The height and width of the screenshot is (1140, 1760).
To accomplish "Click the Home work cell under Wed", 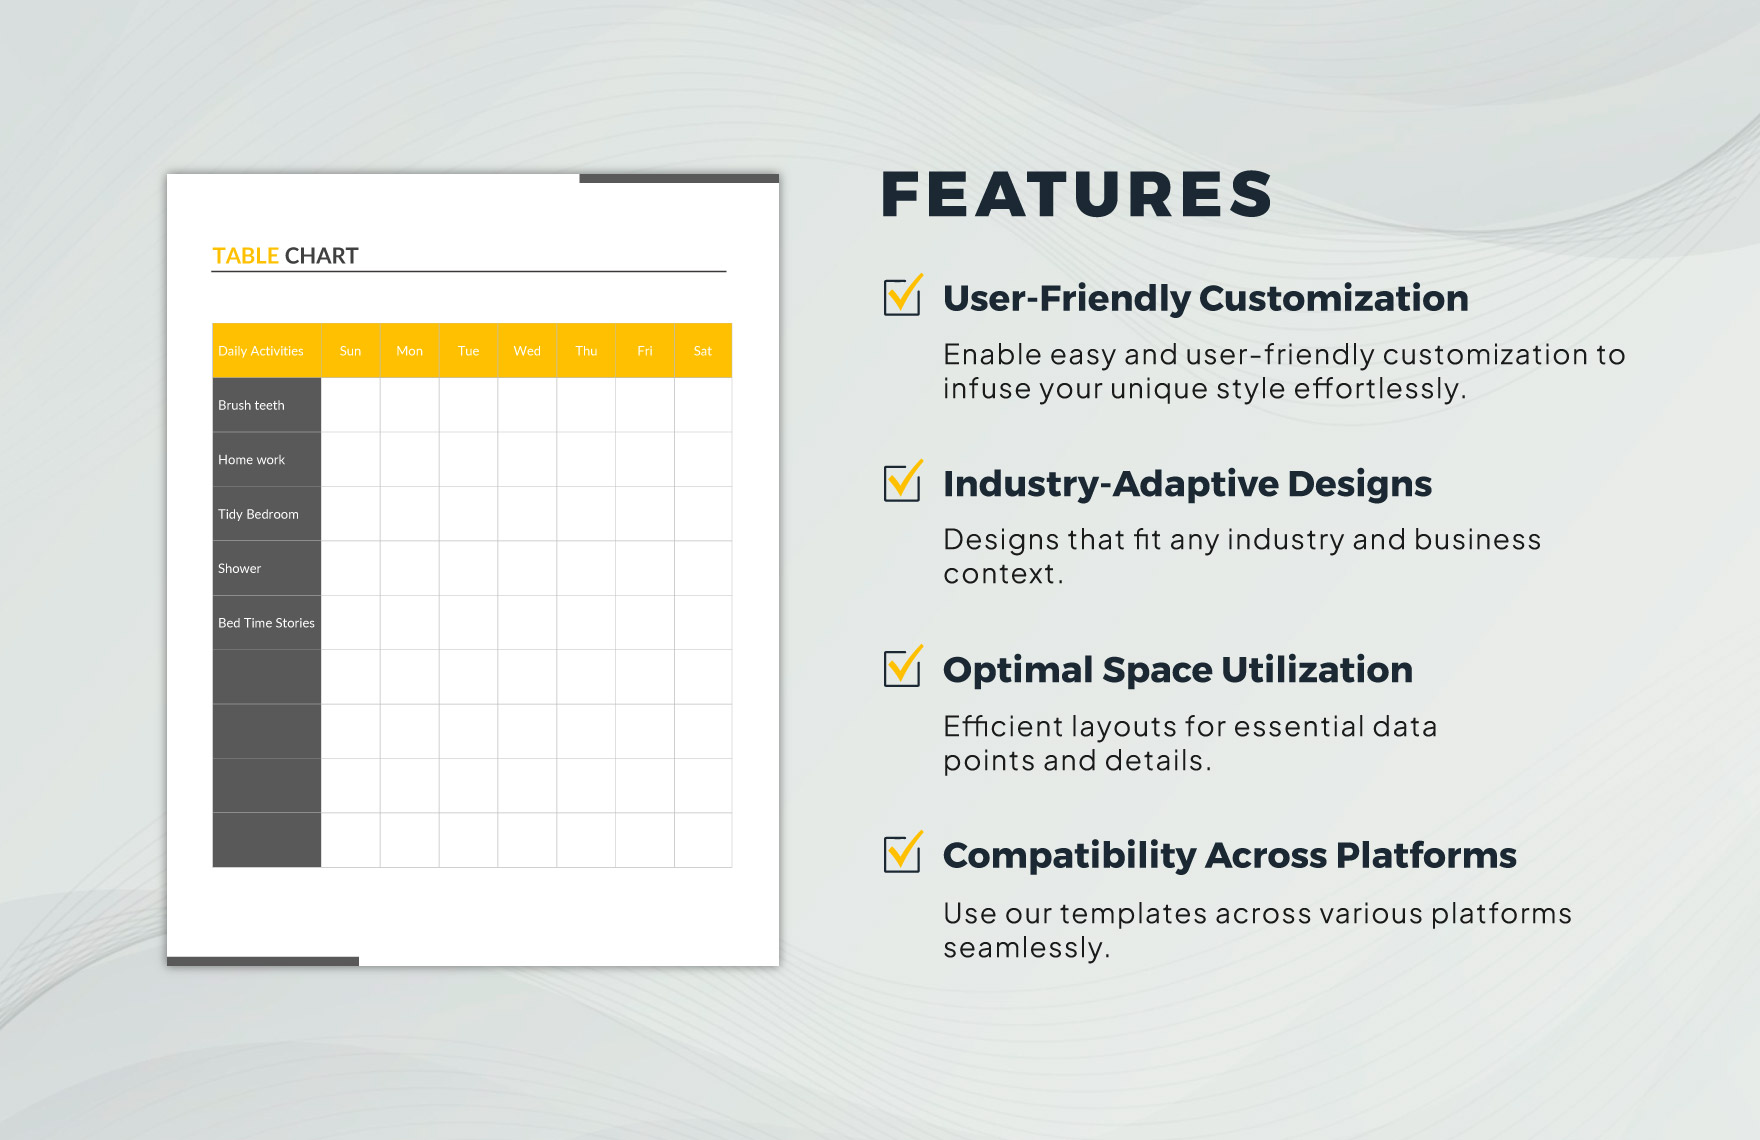I will [527, 460].
